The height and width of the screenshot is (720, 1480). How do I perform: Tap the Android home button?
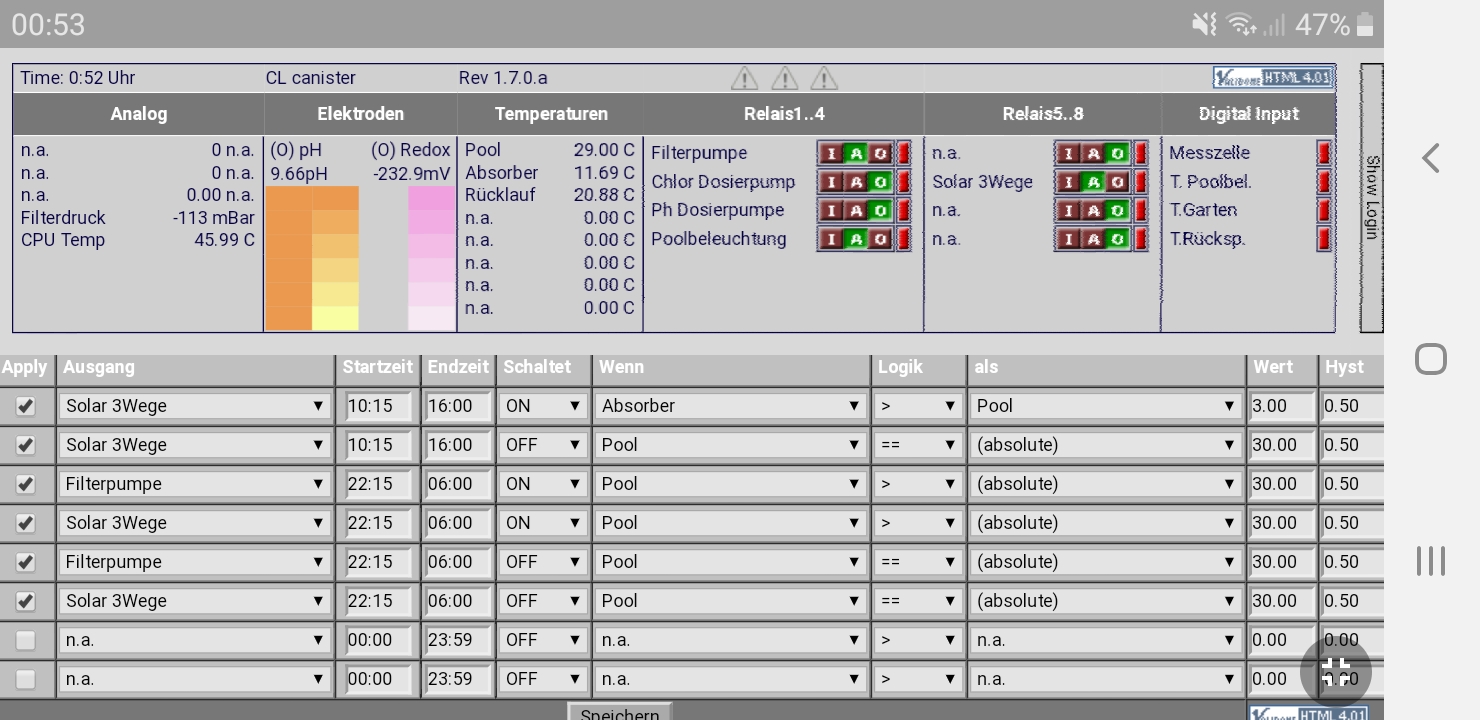pyautogui.click(x=1431, y=359)
